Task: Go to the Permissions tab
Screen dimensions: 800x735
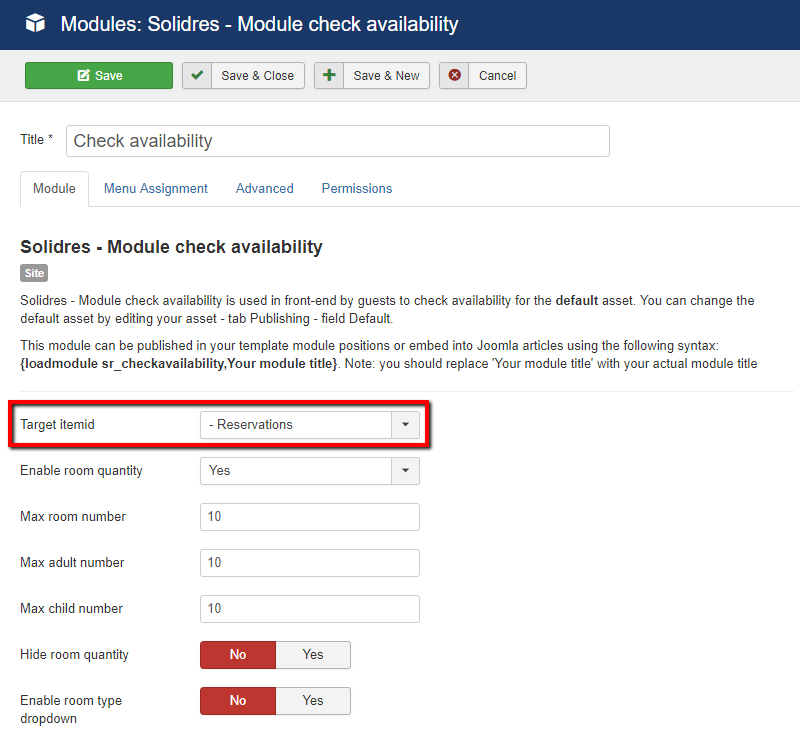Action: pyautogui.click(x=357, y=189)
